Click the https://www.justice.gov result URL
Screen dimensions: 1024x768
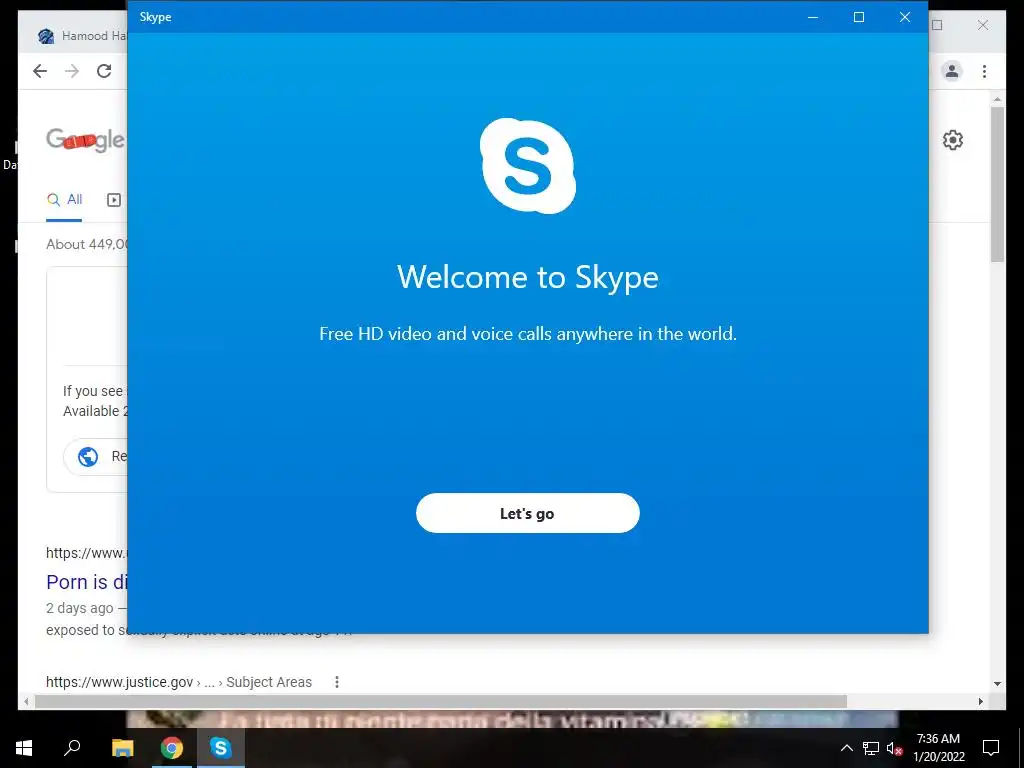click(x=120, y=682)
